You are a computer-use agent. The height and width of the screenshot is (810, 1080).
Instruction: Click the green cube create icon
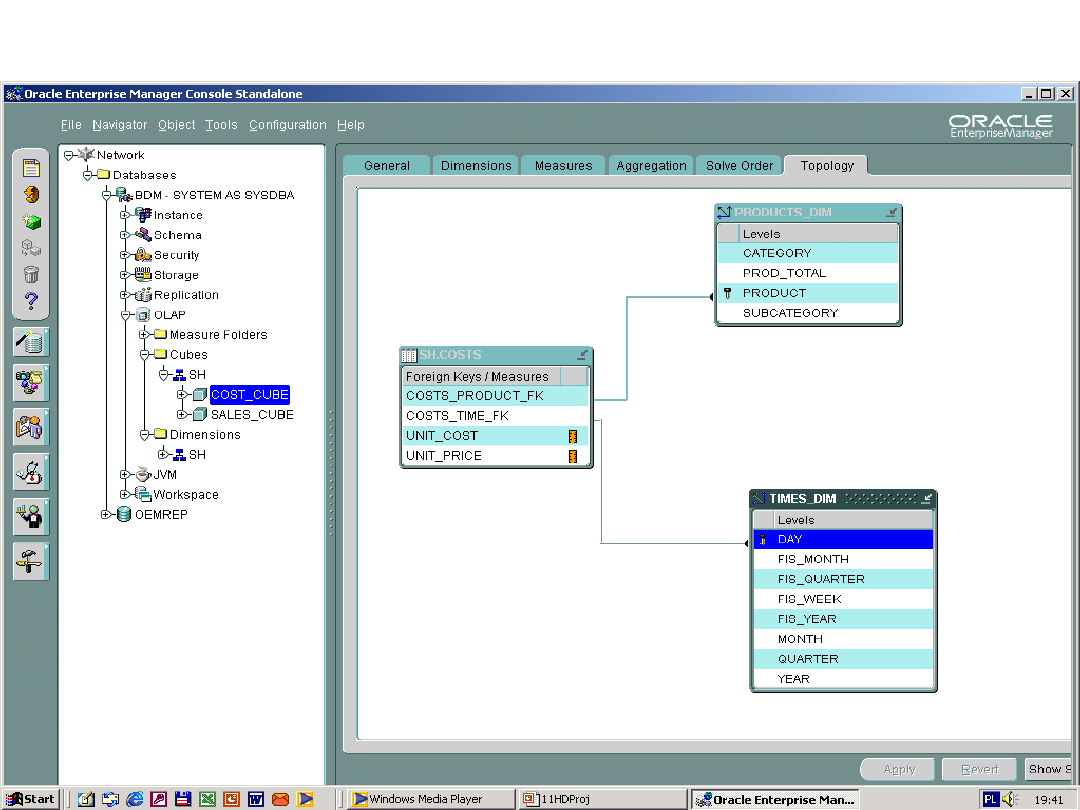tap(31, 221)
